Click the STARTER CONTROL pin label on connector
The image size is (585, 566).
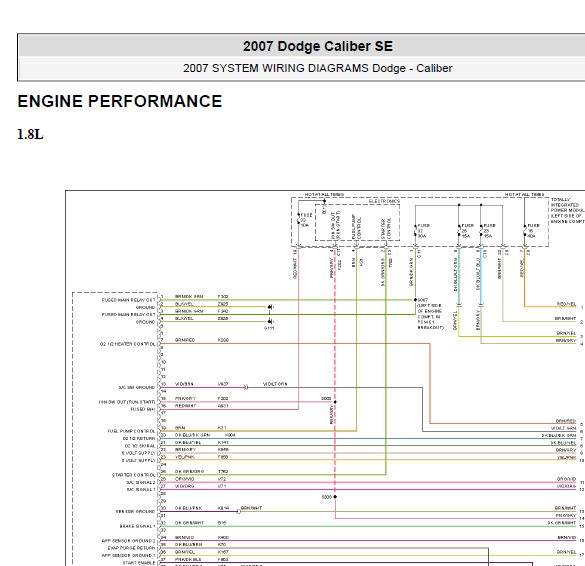point(134,475)
